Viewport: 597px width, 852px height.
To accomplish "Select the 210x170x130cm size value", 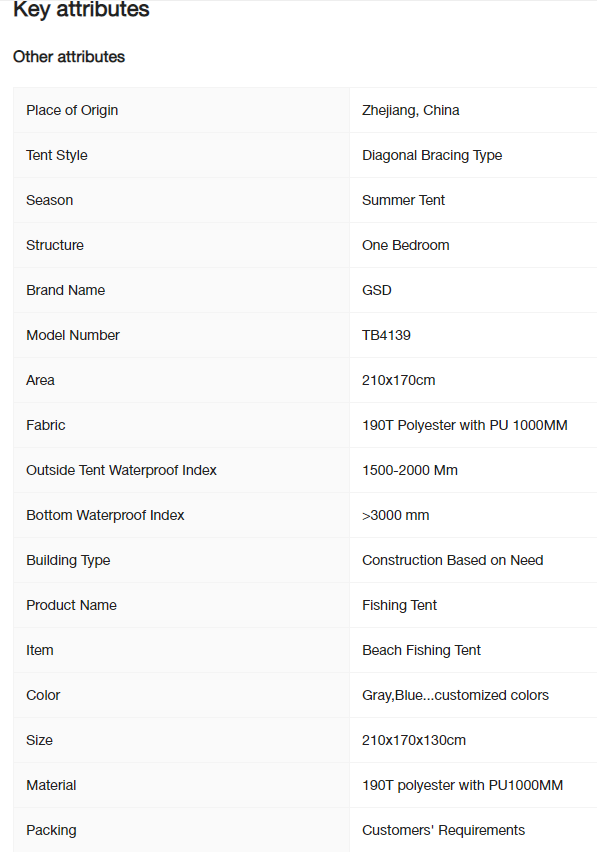I will [413, 740].
